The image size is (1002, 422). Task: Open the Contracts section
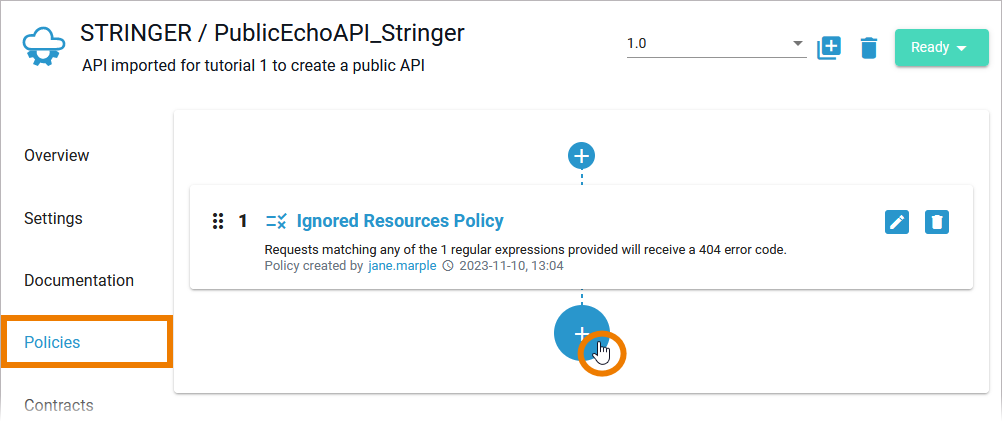tap(58, 405)
